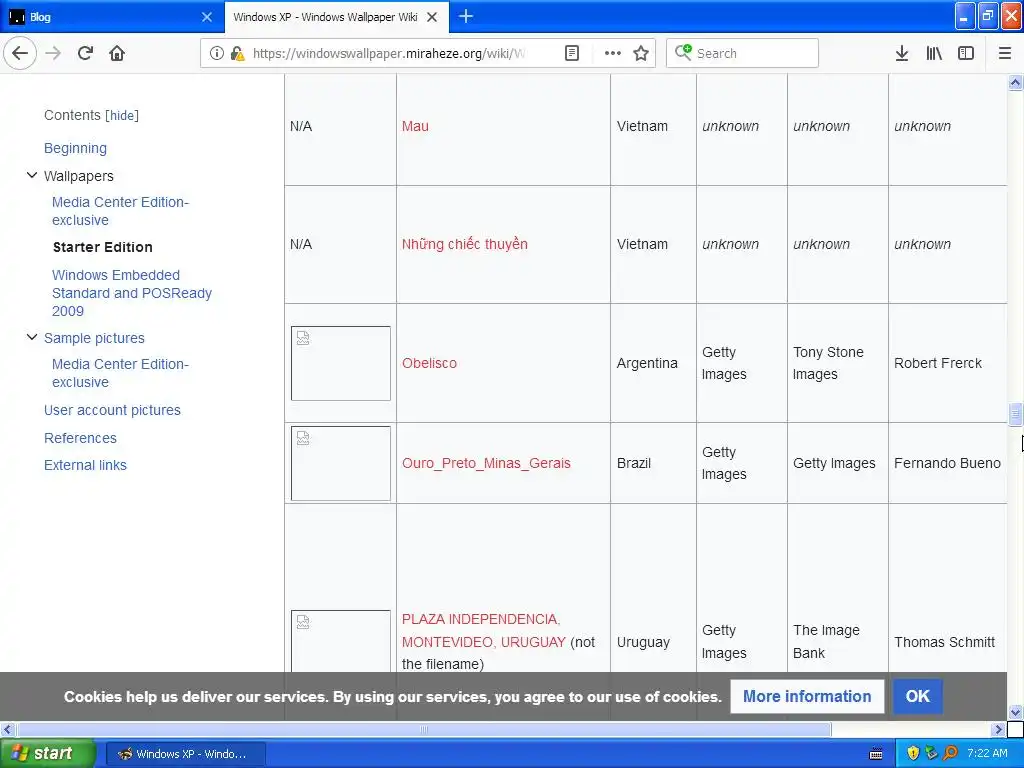Open the Downloads panel
1024x768 pixels.
902,53
